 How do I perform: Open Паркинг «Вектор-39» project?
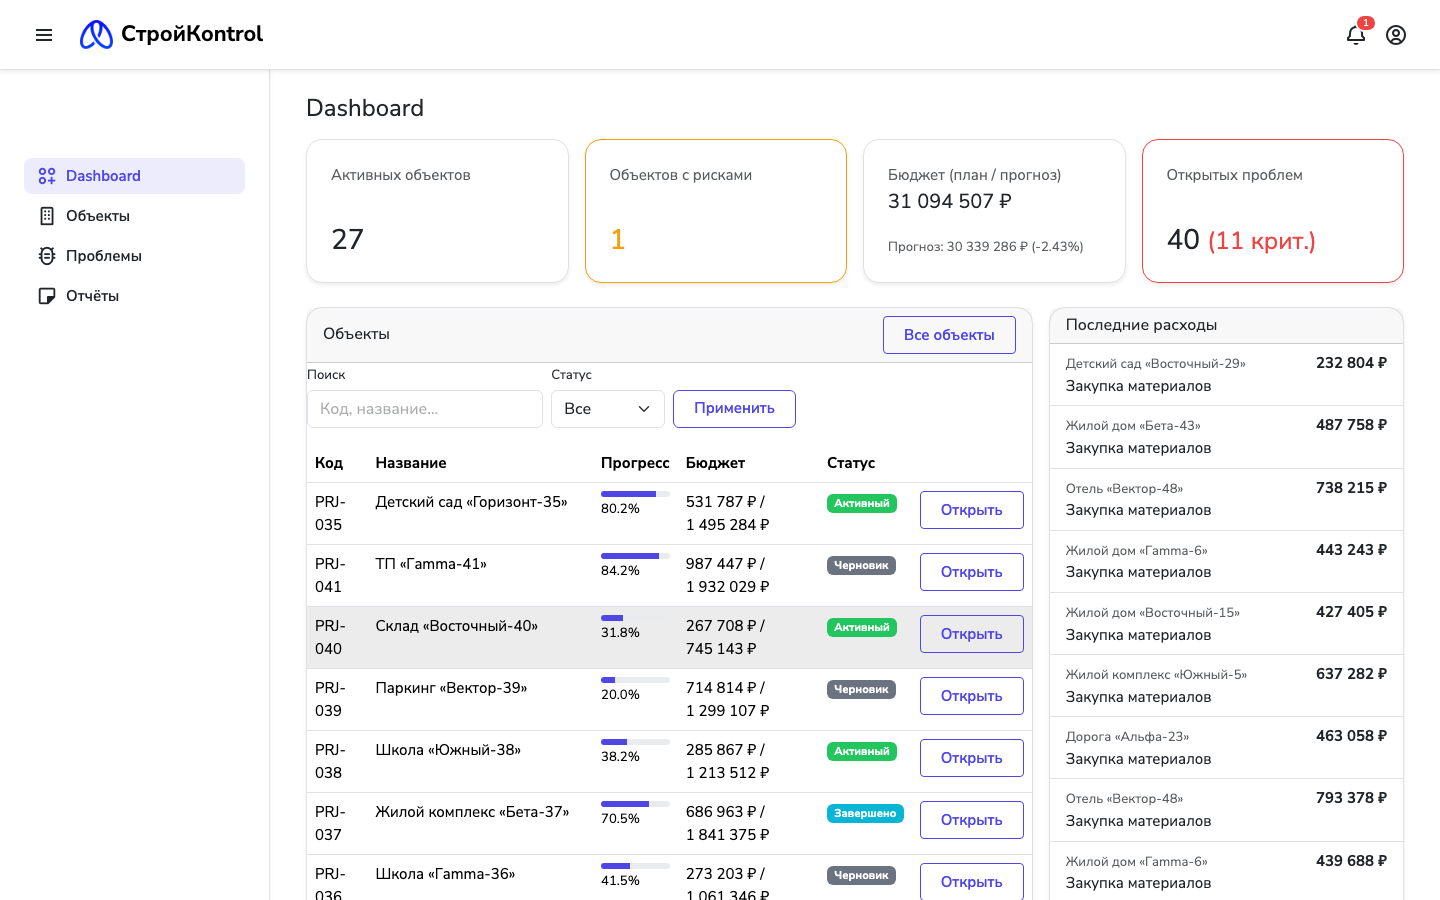point(972,696)
